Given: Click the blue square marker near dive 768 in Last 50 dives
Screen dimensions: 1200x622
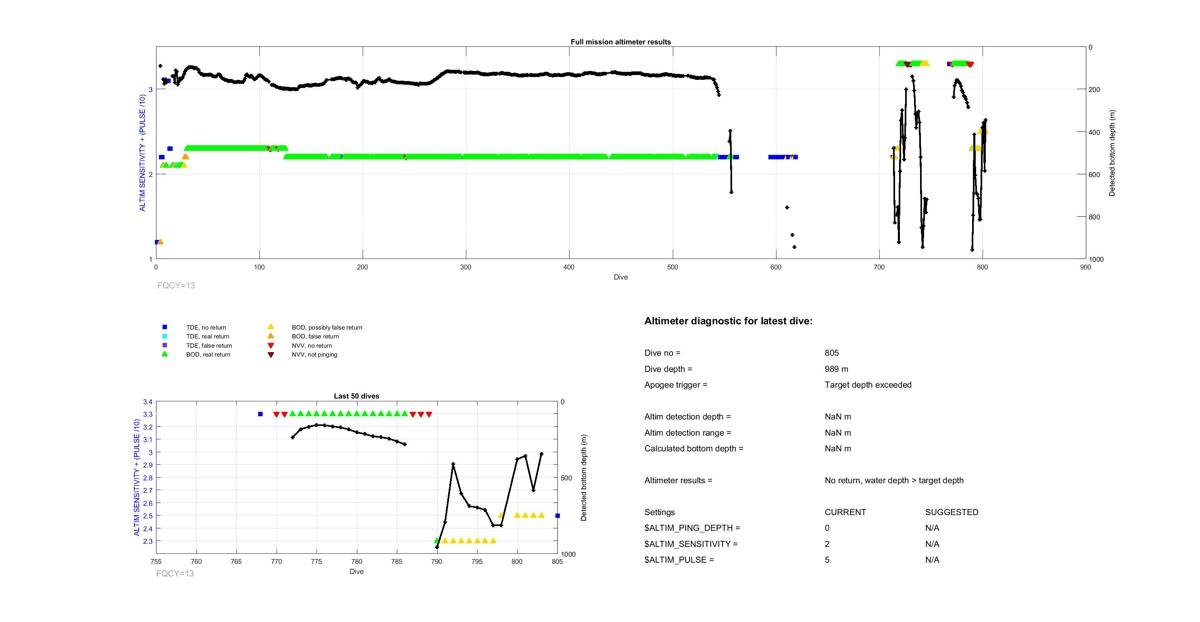Looking at the screenshot, I should click(x=260, y=414).
